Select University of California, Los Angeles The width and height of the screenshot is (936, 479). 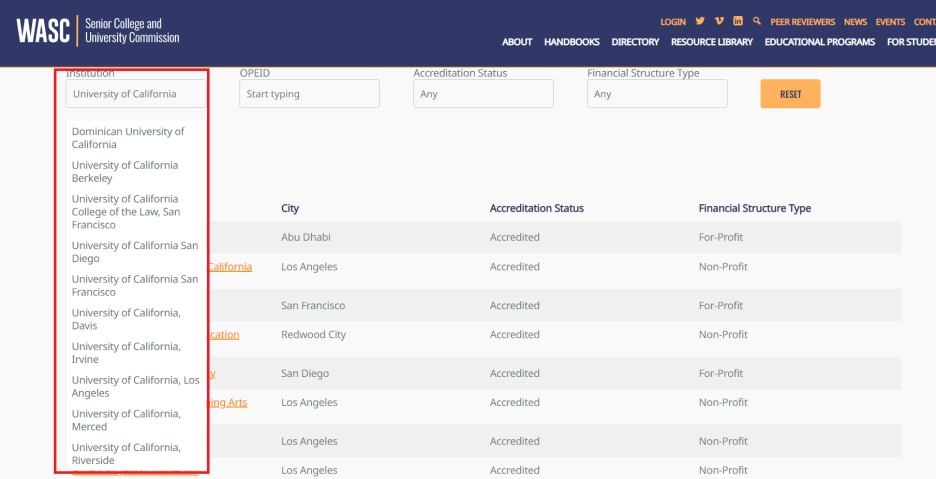click(135, 386)
